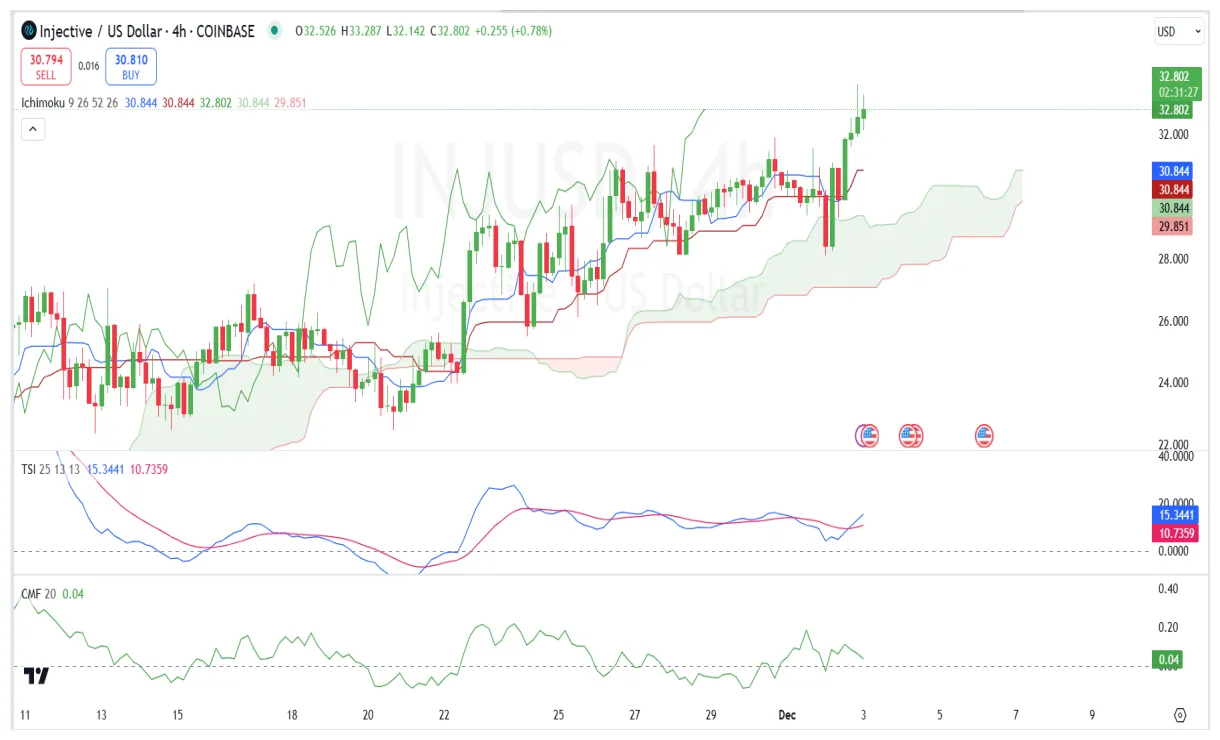Open the USD currency dropdown

coord(1178,30)
